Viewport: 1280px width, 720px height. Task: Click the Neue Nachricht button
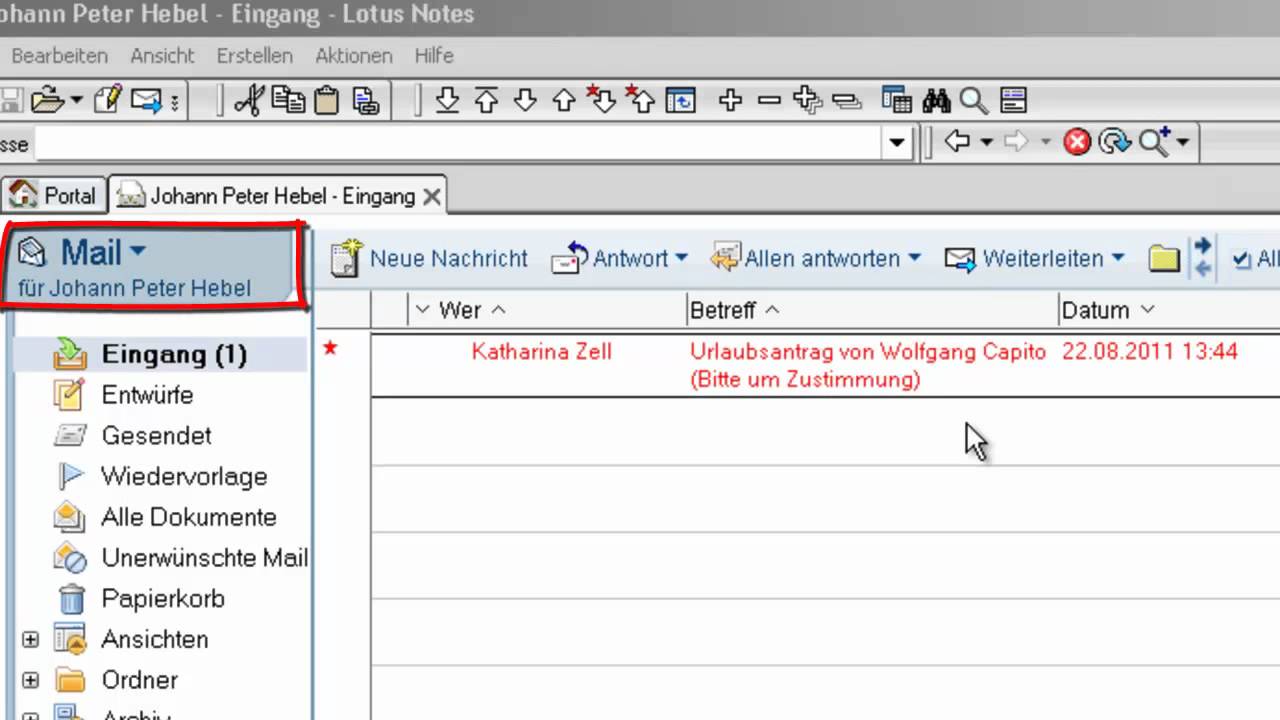(x=429, y=259)
